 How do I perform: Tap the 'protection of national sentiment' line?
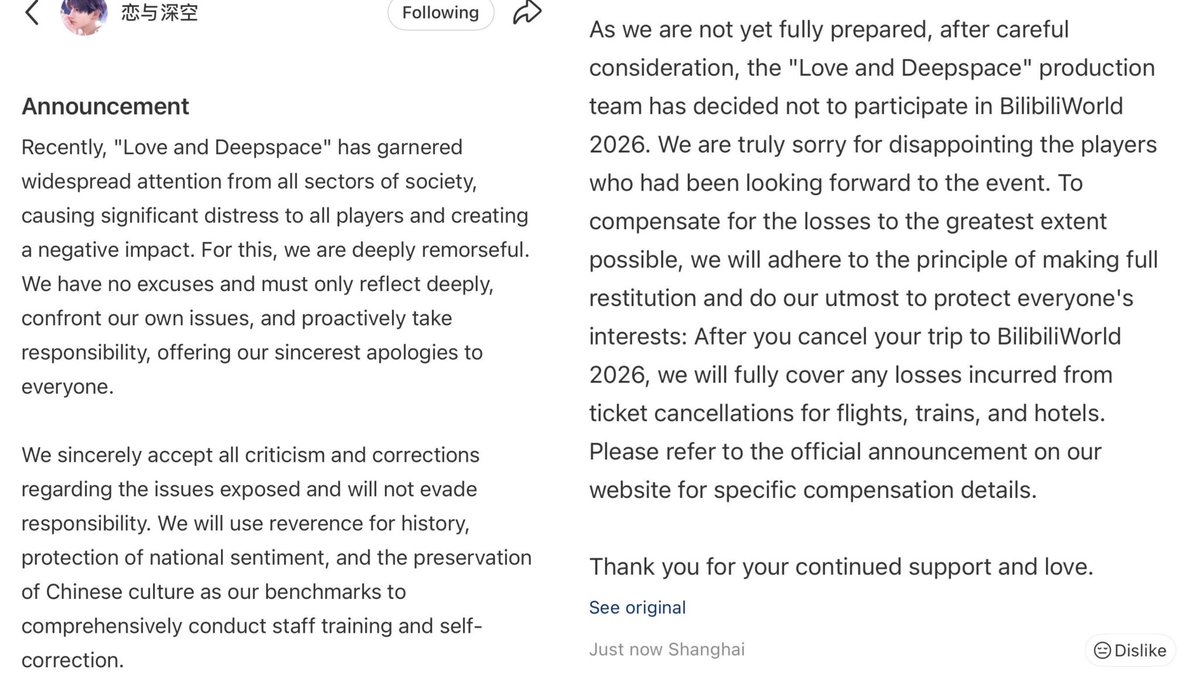tap(276, 557)
